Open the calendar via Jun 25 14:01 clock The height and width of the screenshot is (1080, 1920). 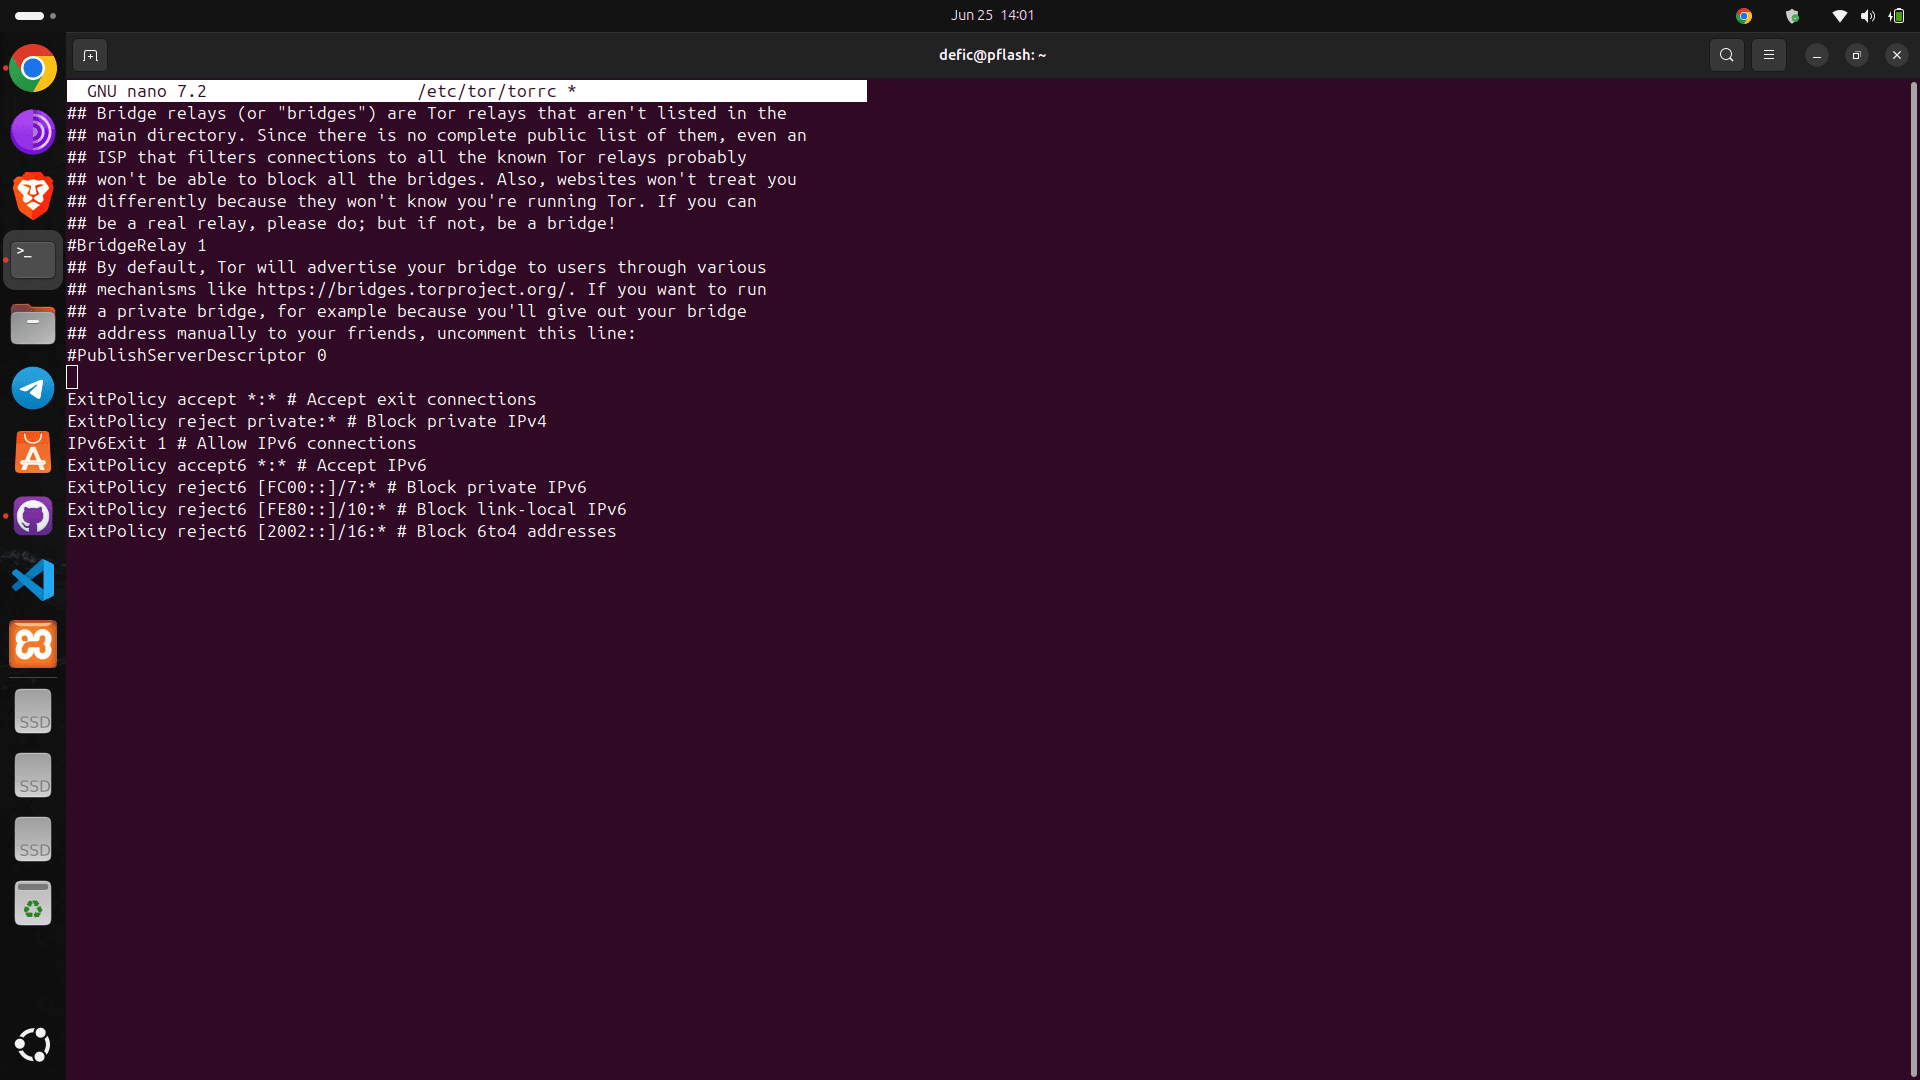(992, 15)
